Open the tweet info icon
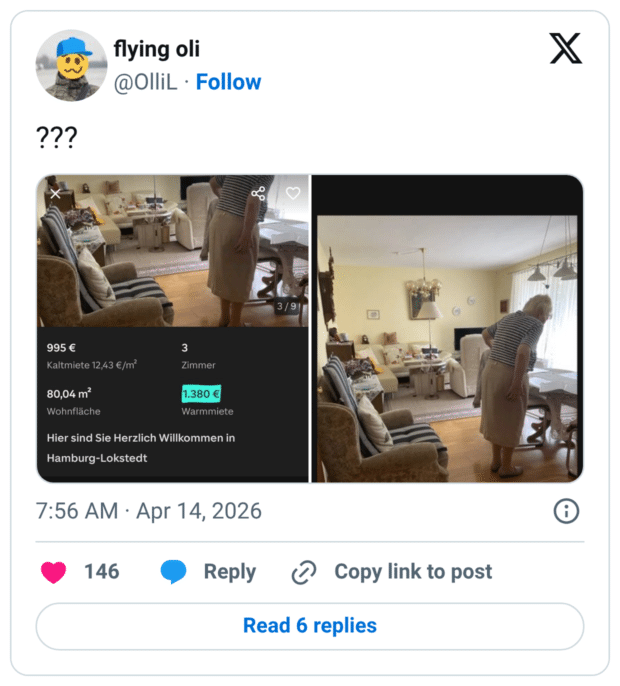The width and height of the screenshot is (620, 686). click(x=566, y=511)
